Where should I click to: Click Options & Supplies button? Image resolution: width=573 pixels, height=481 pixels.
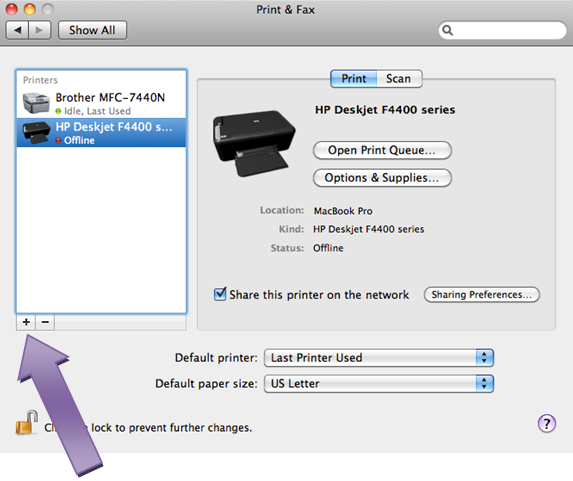382,178
